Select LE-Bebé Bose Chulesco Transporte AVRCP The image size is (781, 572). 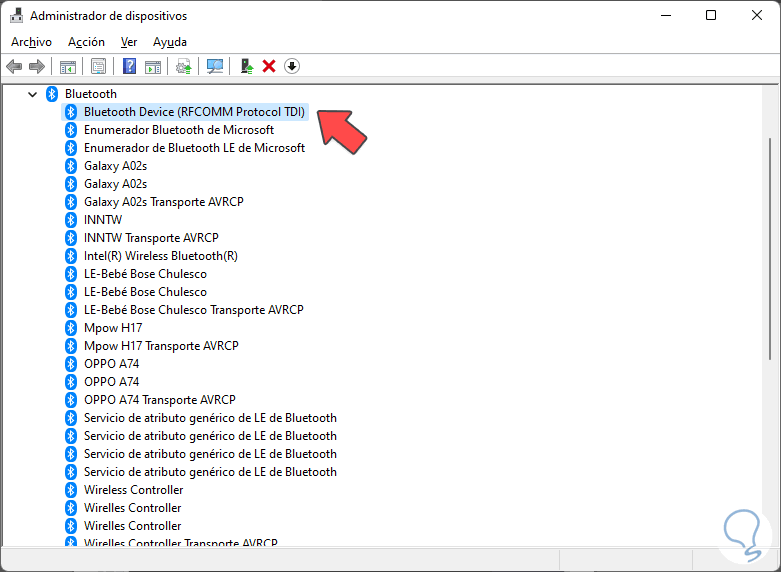[193, 310]
